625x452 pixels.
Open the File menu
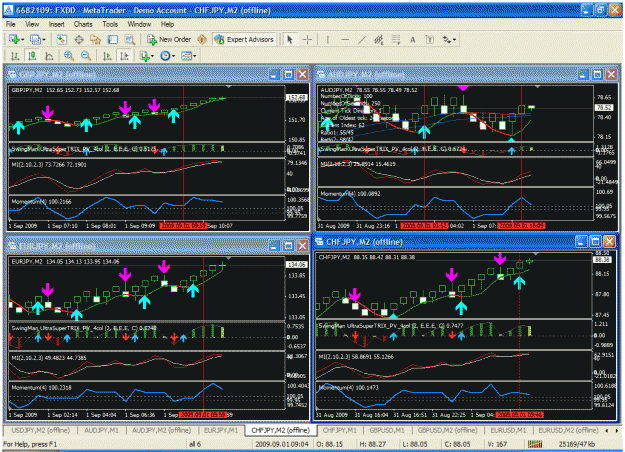click(x=11, y=24)
